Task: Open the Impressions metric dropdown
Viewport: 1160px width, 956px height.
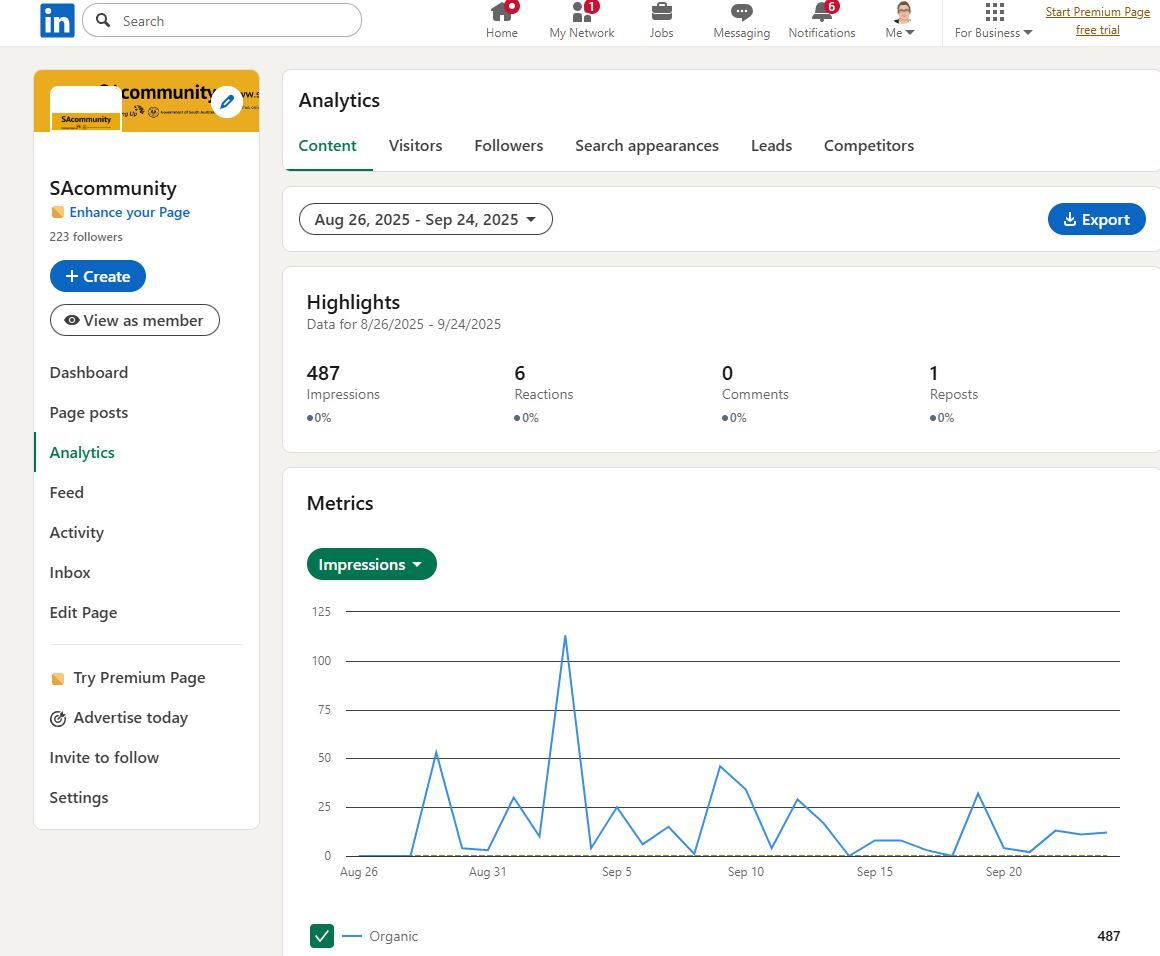Action: click(371, 564)
